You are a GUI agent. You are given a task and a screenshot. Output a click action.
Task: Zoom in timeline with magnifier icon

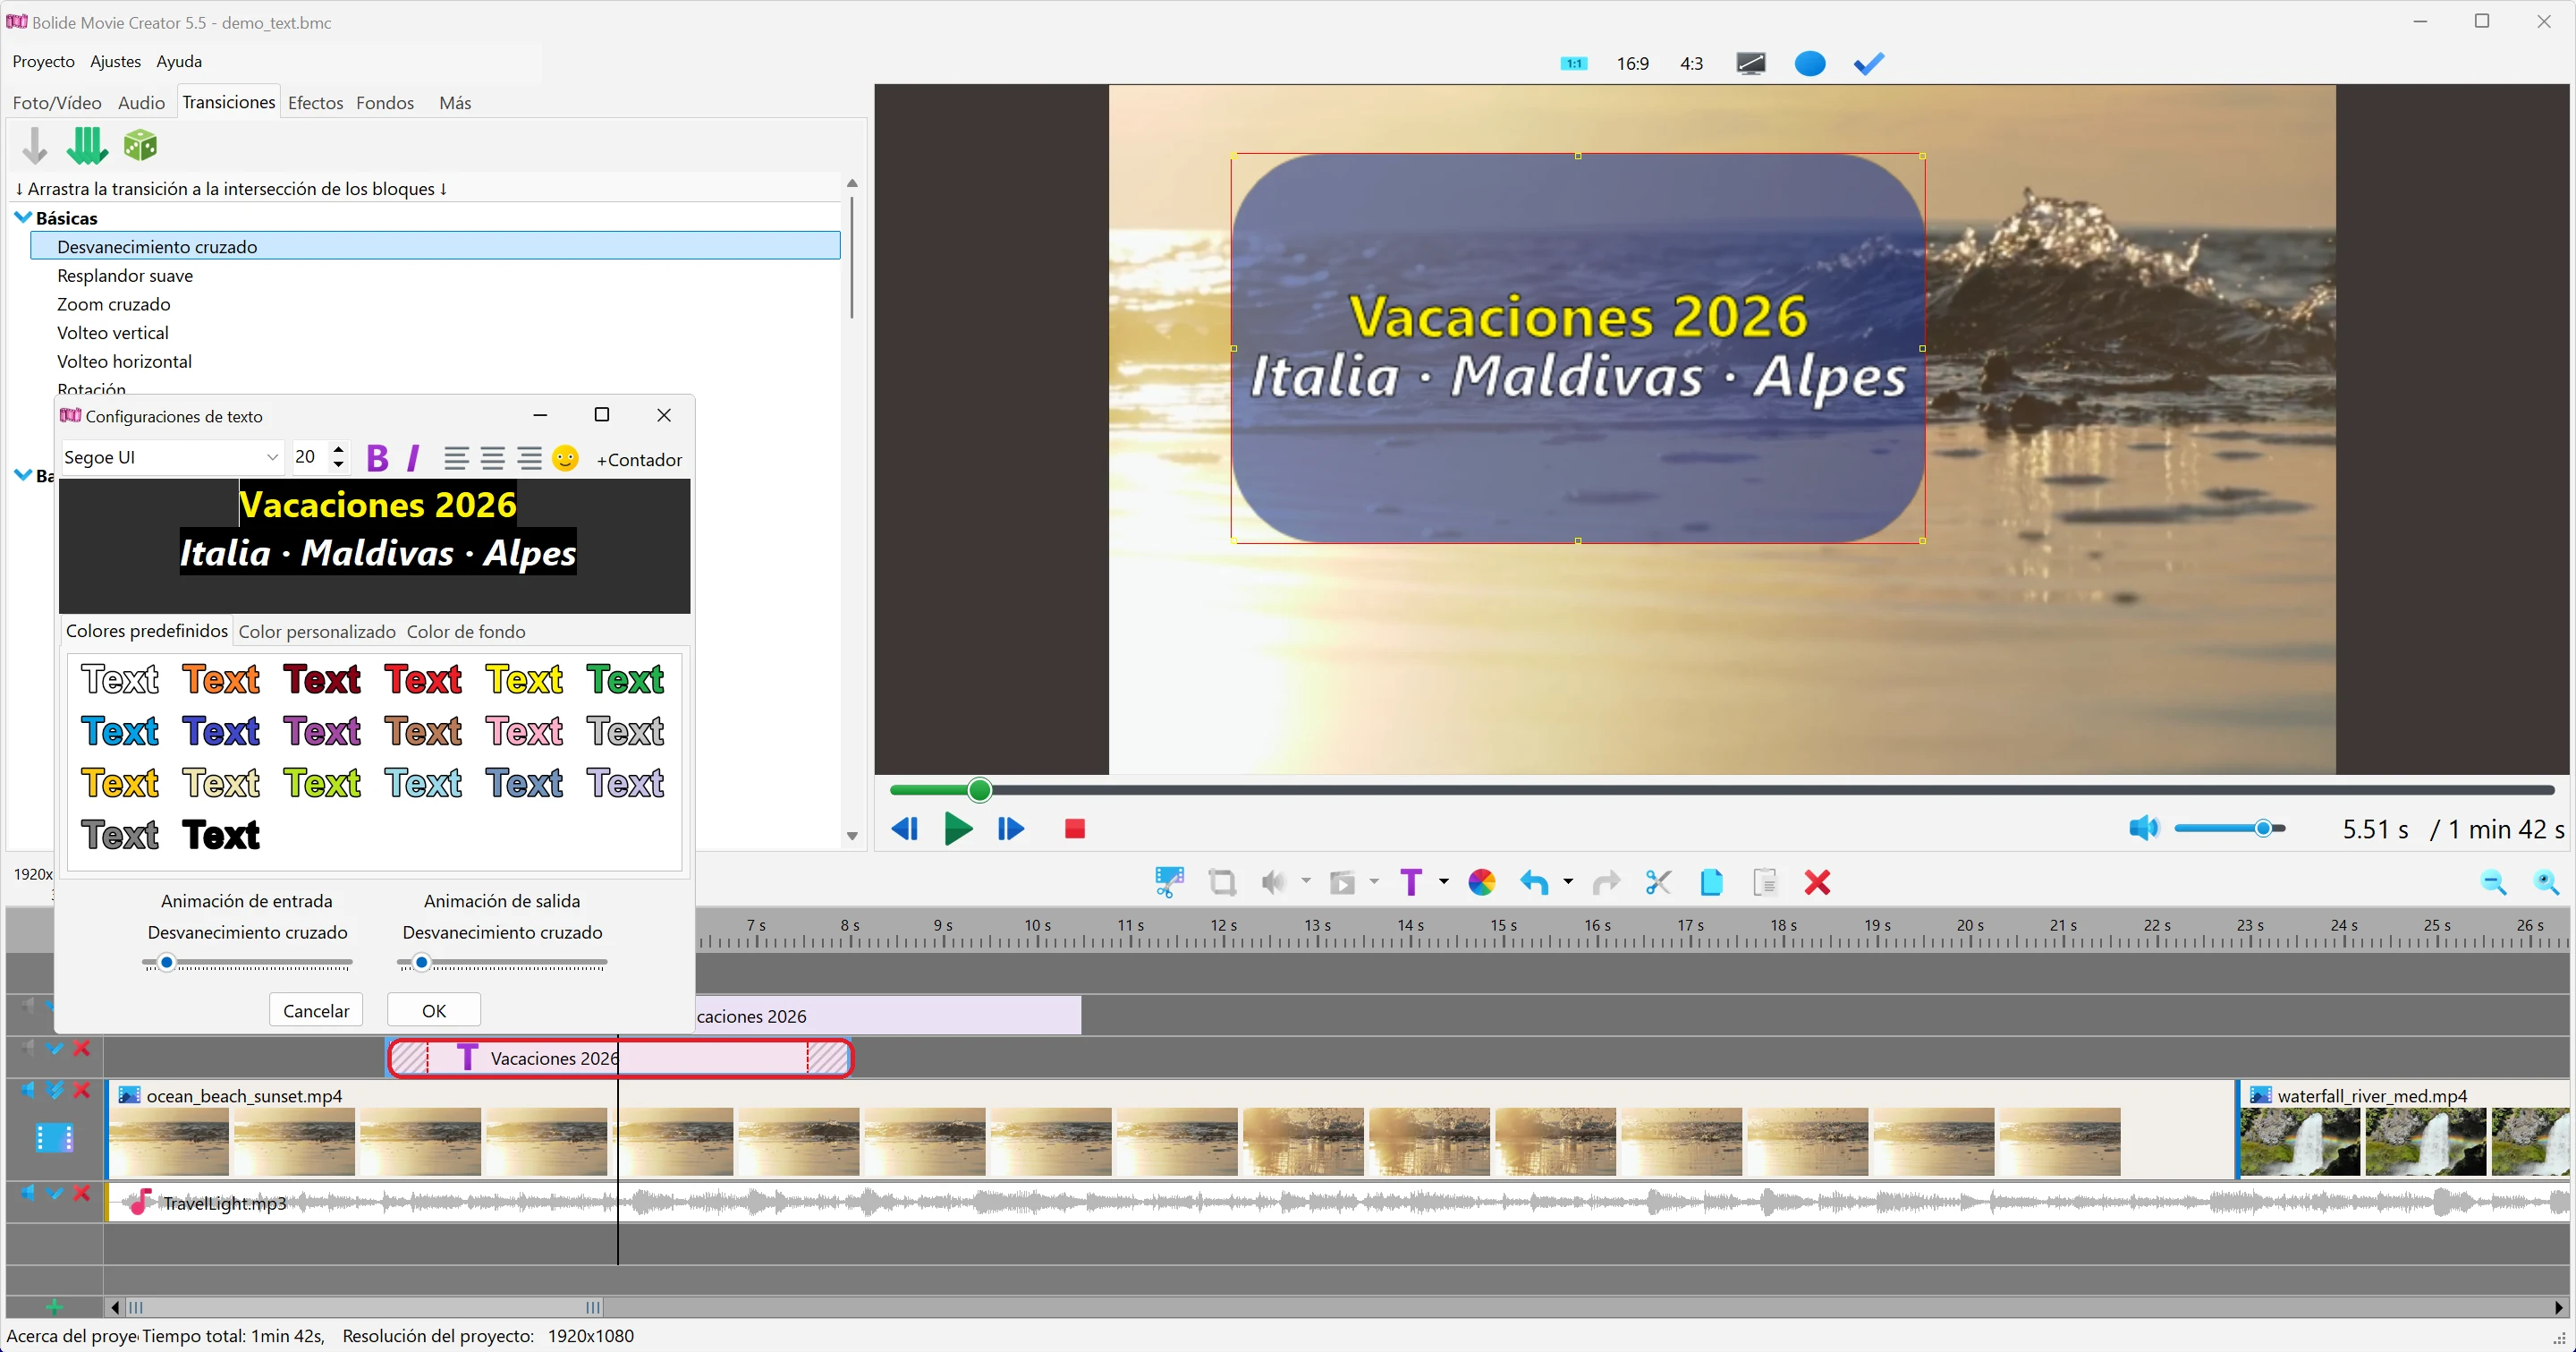[2546, 882]
